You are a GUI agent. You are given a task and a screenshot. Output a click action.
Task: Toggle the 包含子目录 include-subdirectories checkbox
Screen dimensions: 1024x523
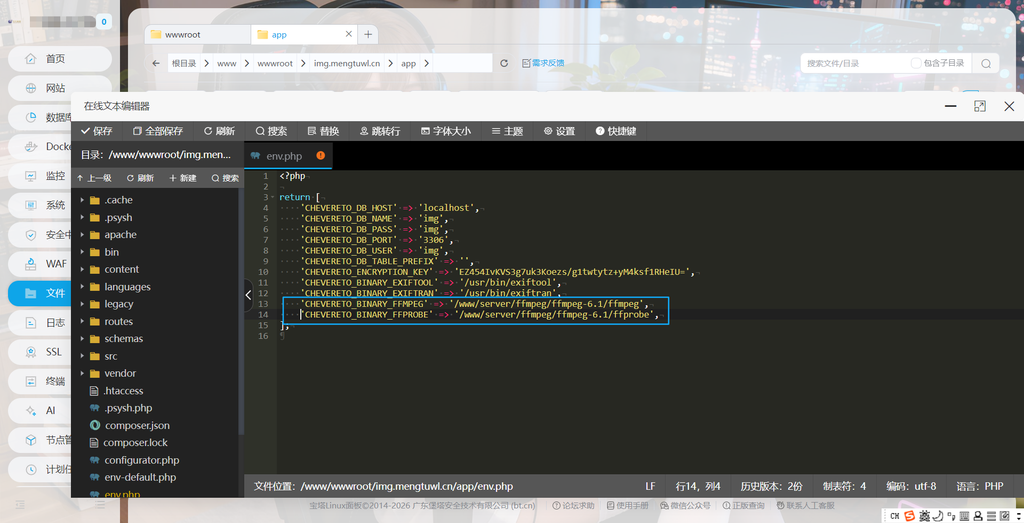coord(916,63)
